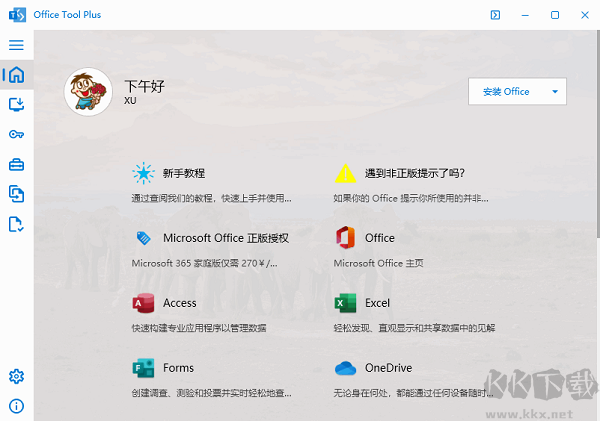600x421 pixels.
Task: Open 遇到非正版提示了吗? link
Action: click(x=414, y=173)
